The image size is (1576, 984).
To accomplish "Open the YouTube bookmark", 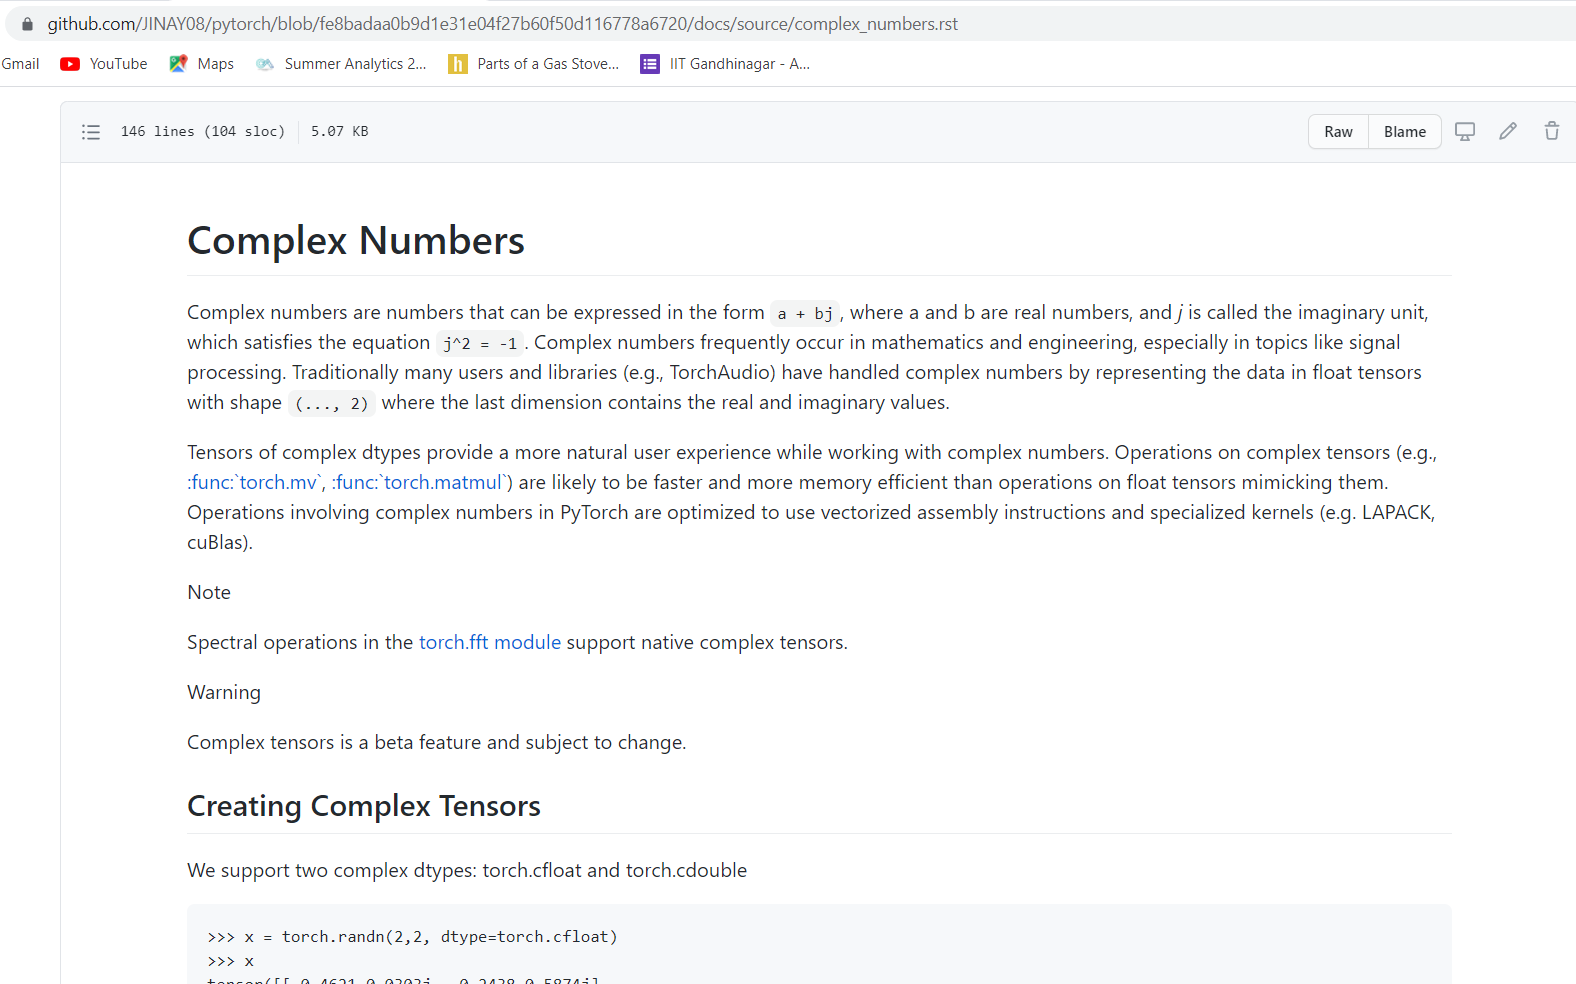I will 104,64.
